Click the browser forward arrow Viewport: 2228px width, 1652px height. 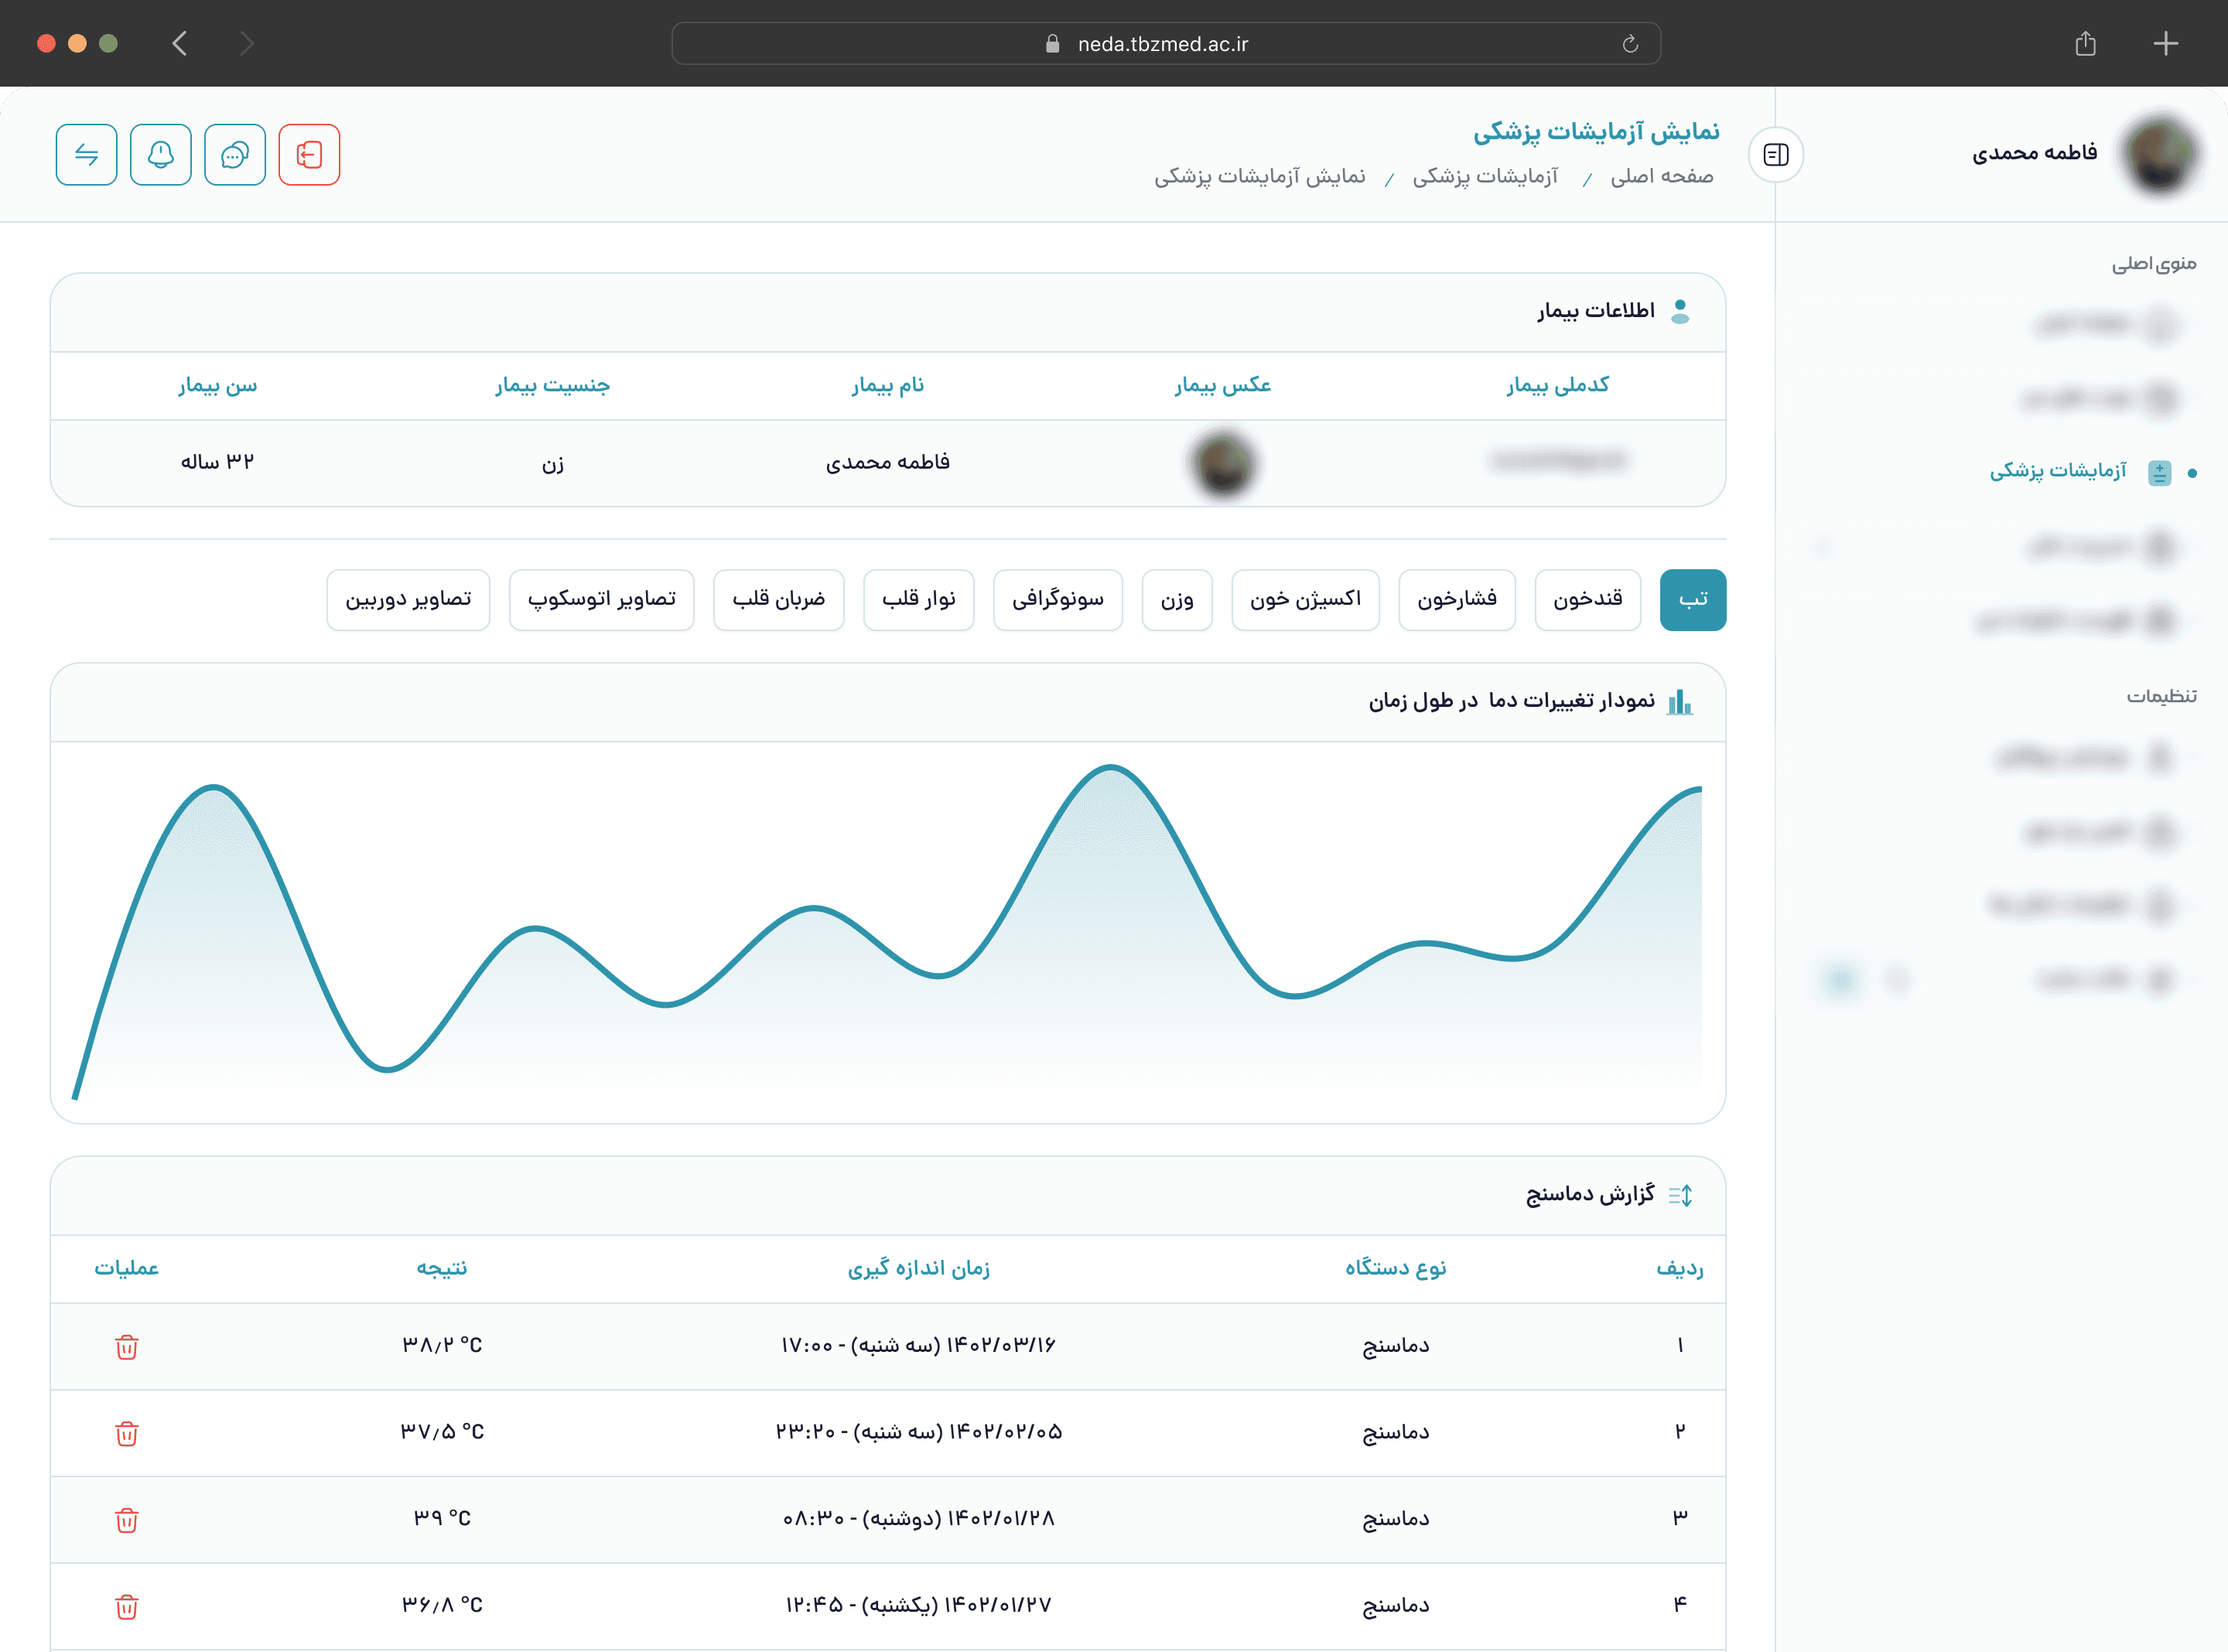click(x=247, y=43)
